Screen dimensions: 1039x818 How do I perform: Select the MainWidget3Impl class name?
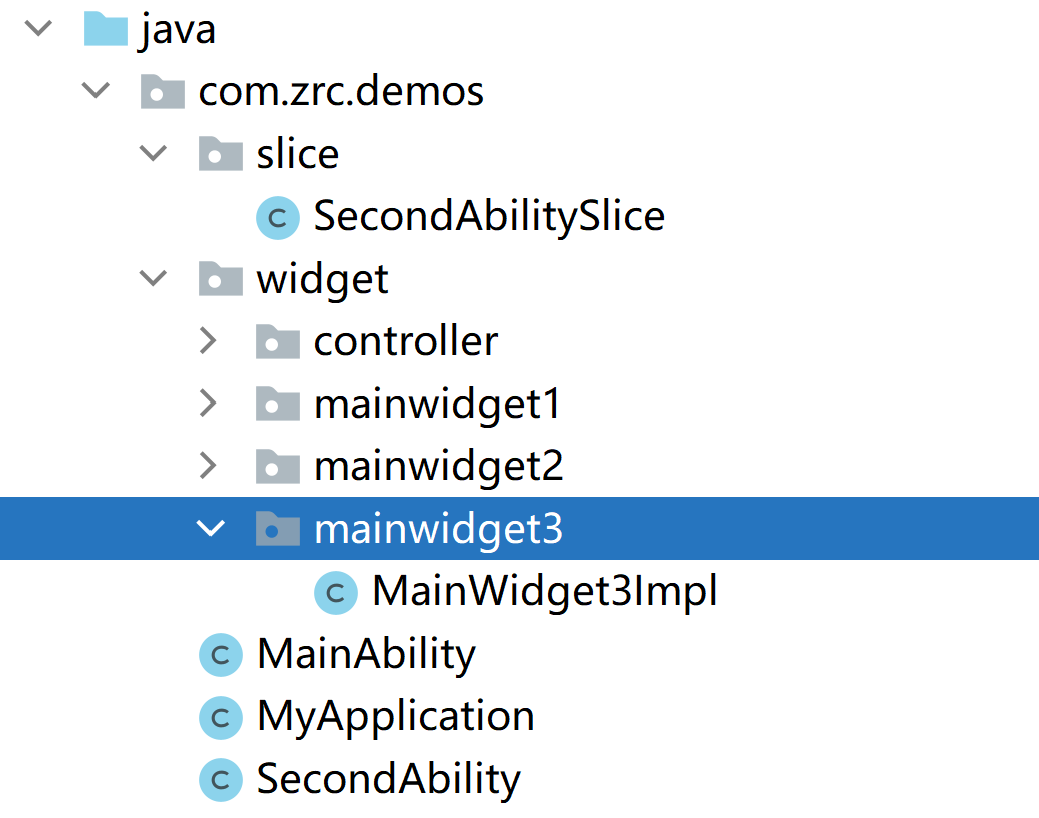tap(544, 592)
